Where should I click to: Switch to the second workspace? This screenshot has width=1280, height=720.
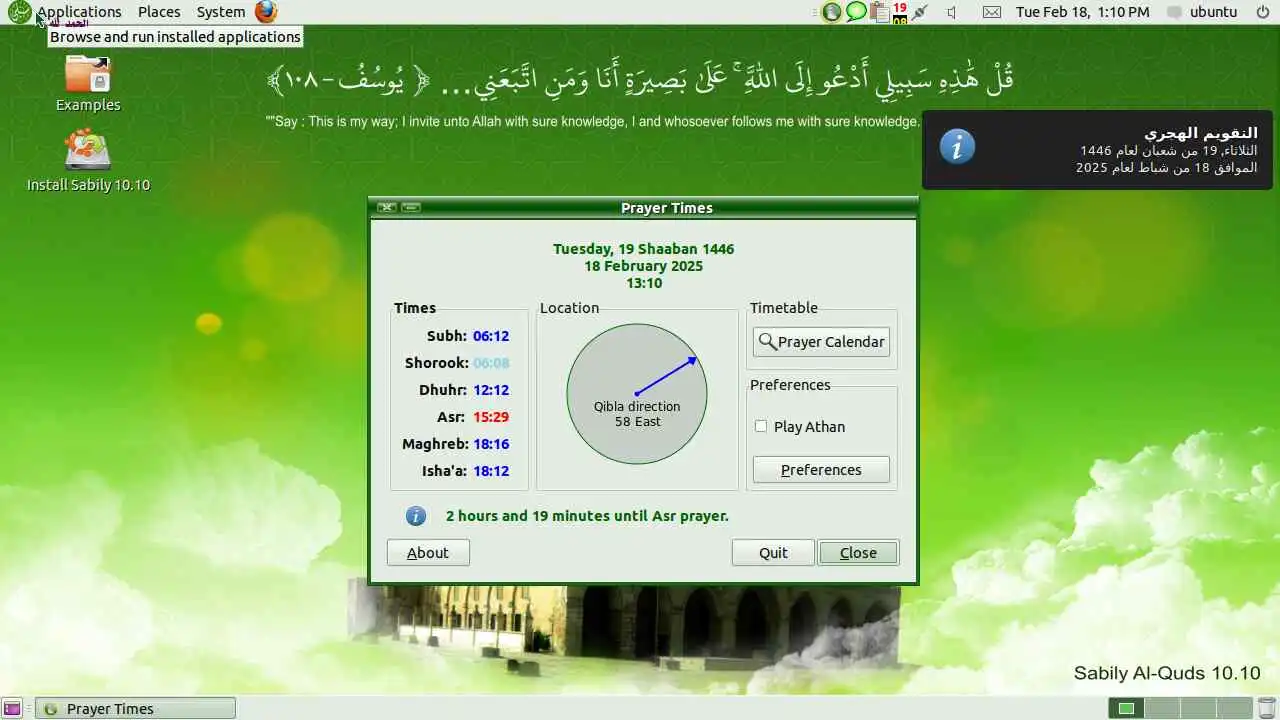[1160, 709]
